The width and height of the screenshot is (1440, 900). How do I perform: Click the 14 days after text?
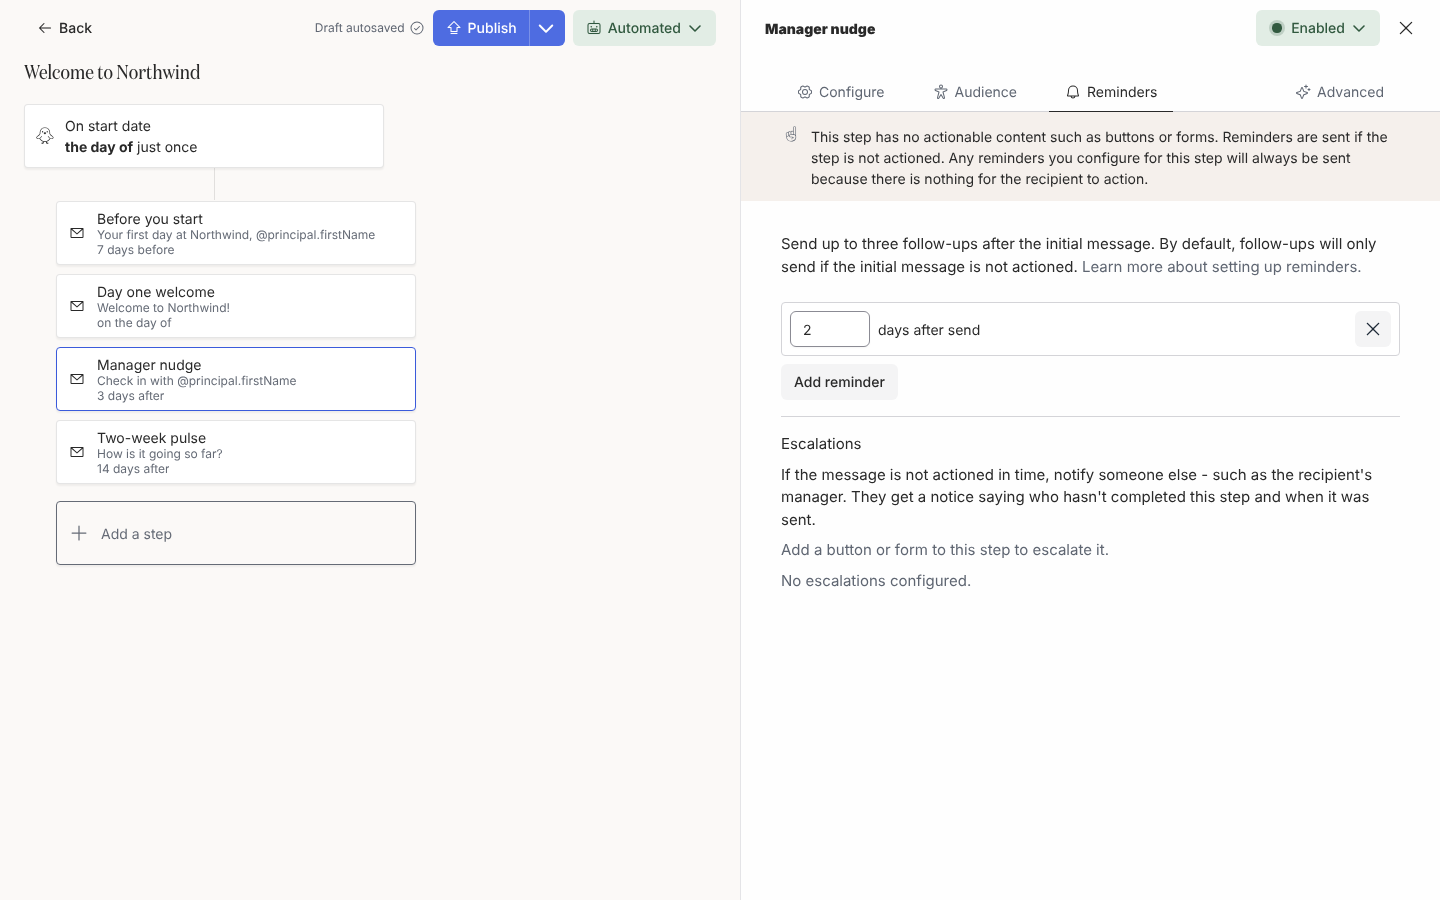pyautogui.click(x=133, y=469)
